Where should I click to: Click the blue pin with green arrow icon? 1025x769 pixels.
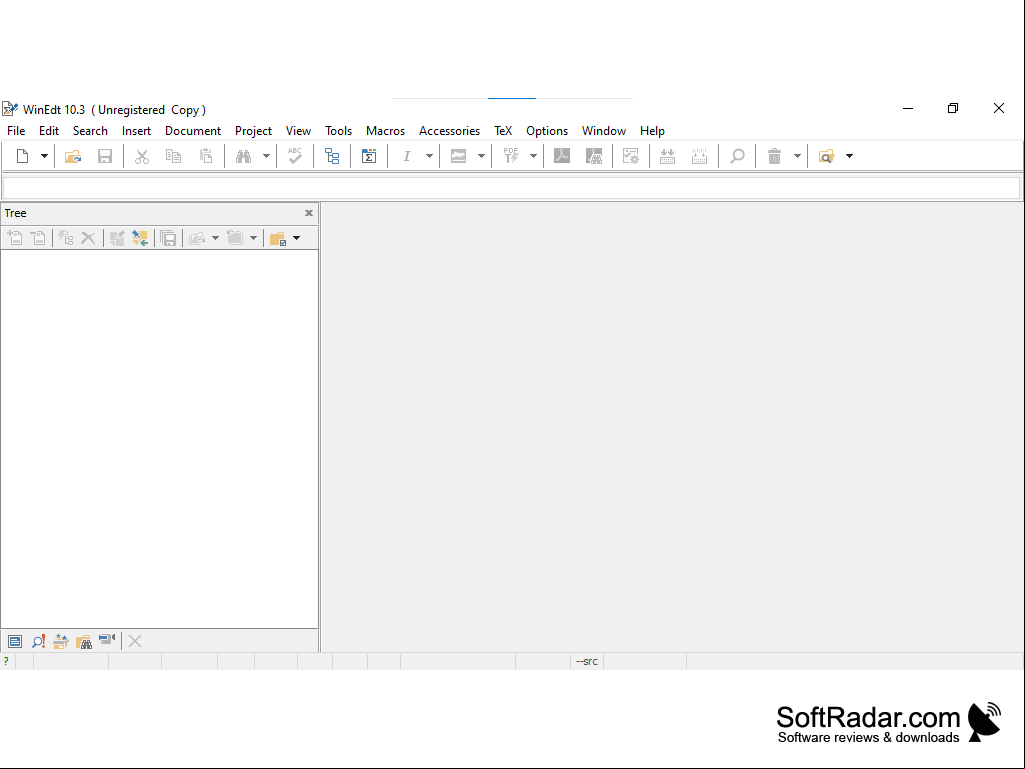click(140, 238)
